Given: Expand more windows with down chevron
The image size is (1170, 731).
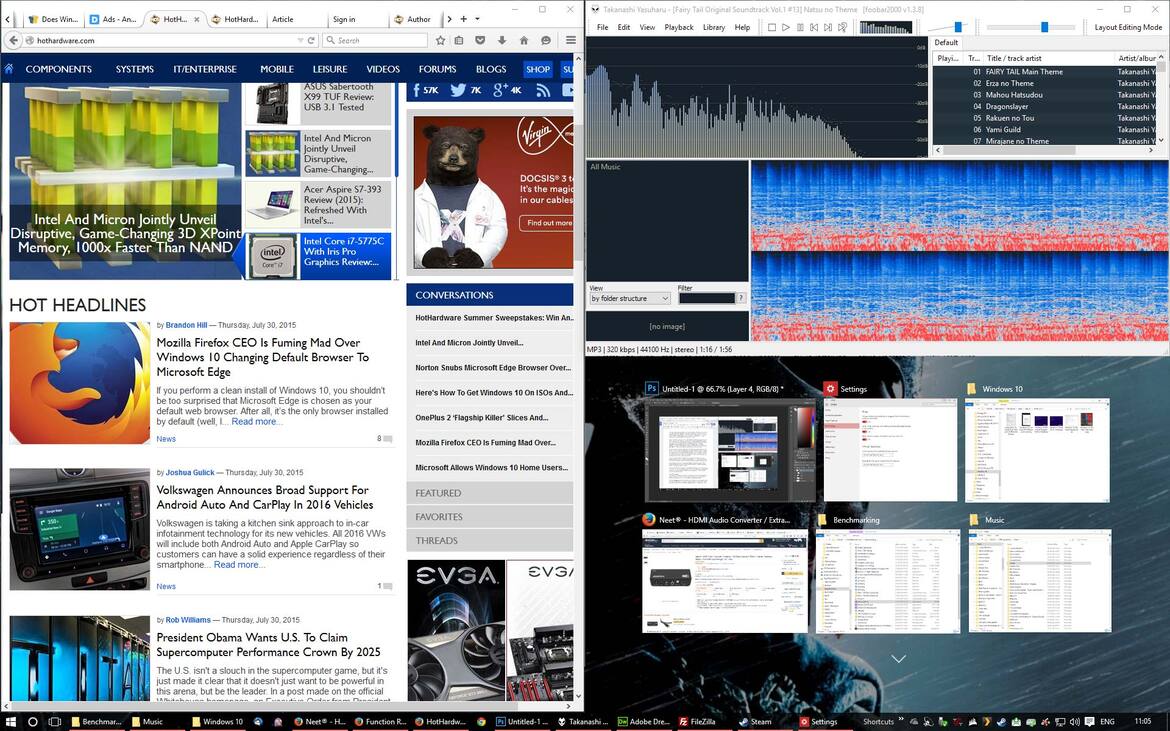Looking at the screenshot, I should tap(898, 659).
